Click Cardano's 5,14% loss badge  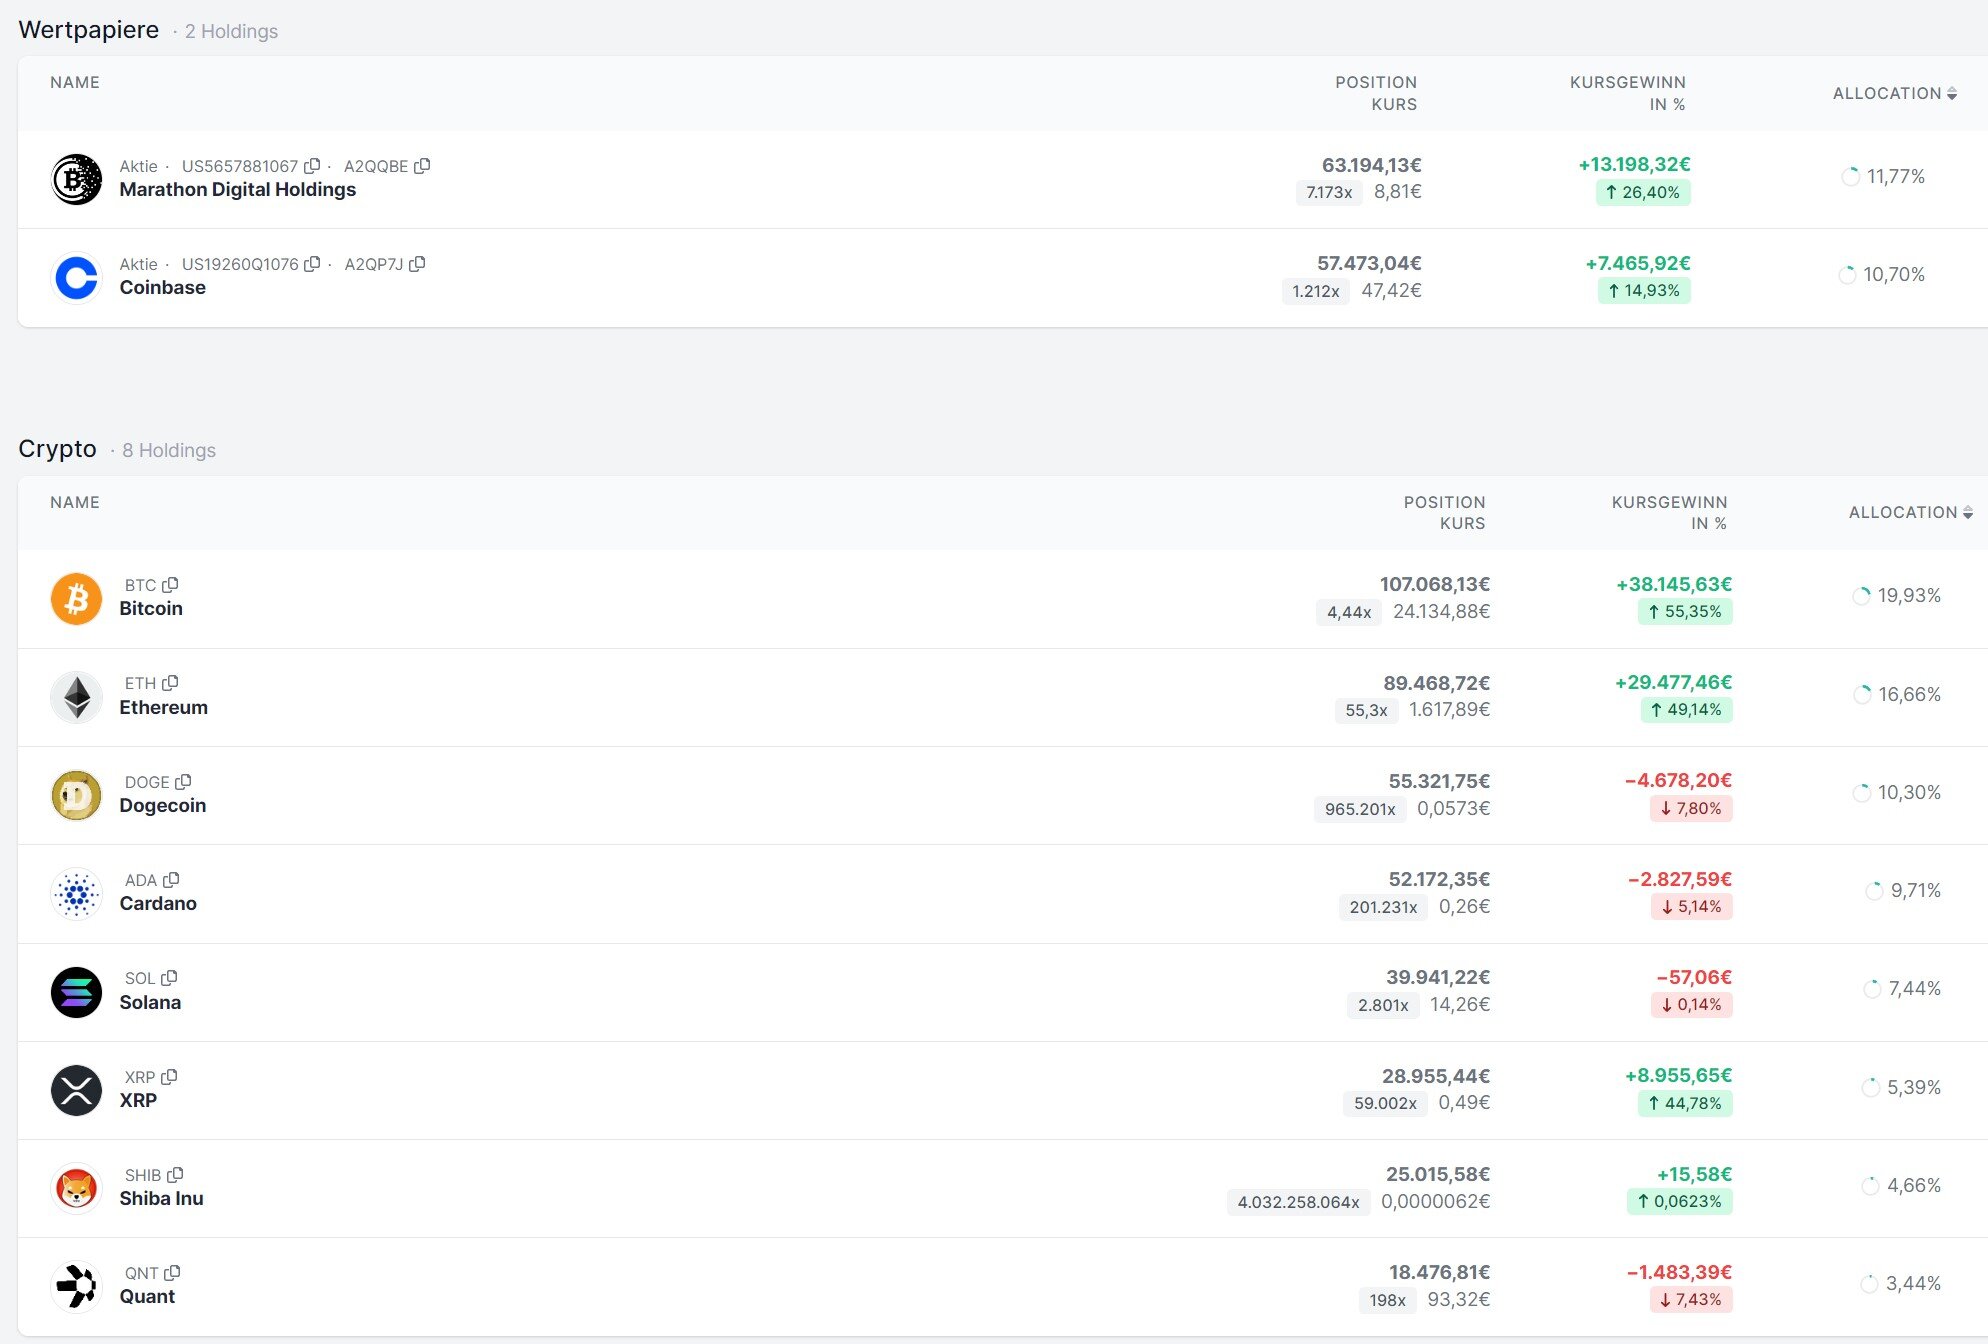coord(1691,907)
